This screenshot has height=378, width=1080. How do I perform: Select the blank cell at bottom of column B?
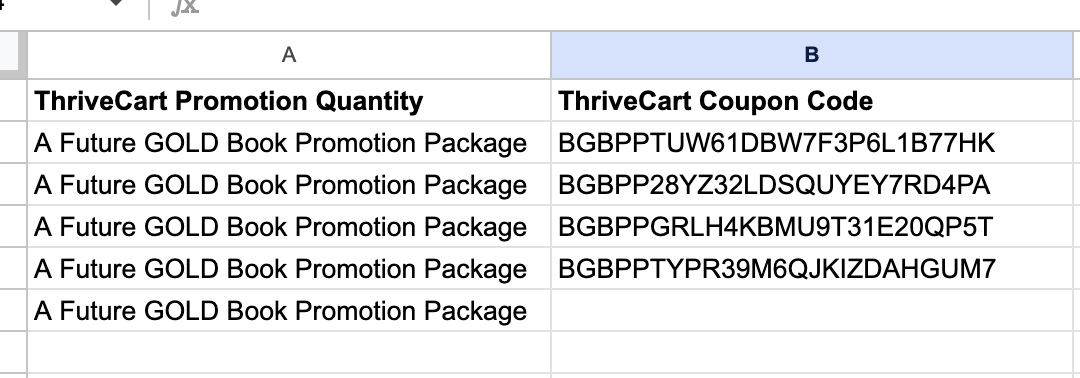coord(811,353)
